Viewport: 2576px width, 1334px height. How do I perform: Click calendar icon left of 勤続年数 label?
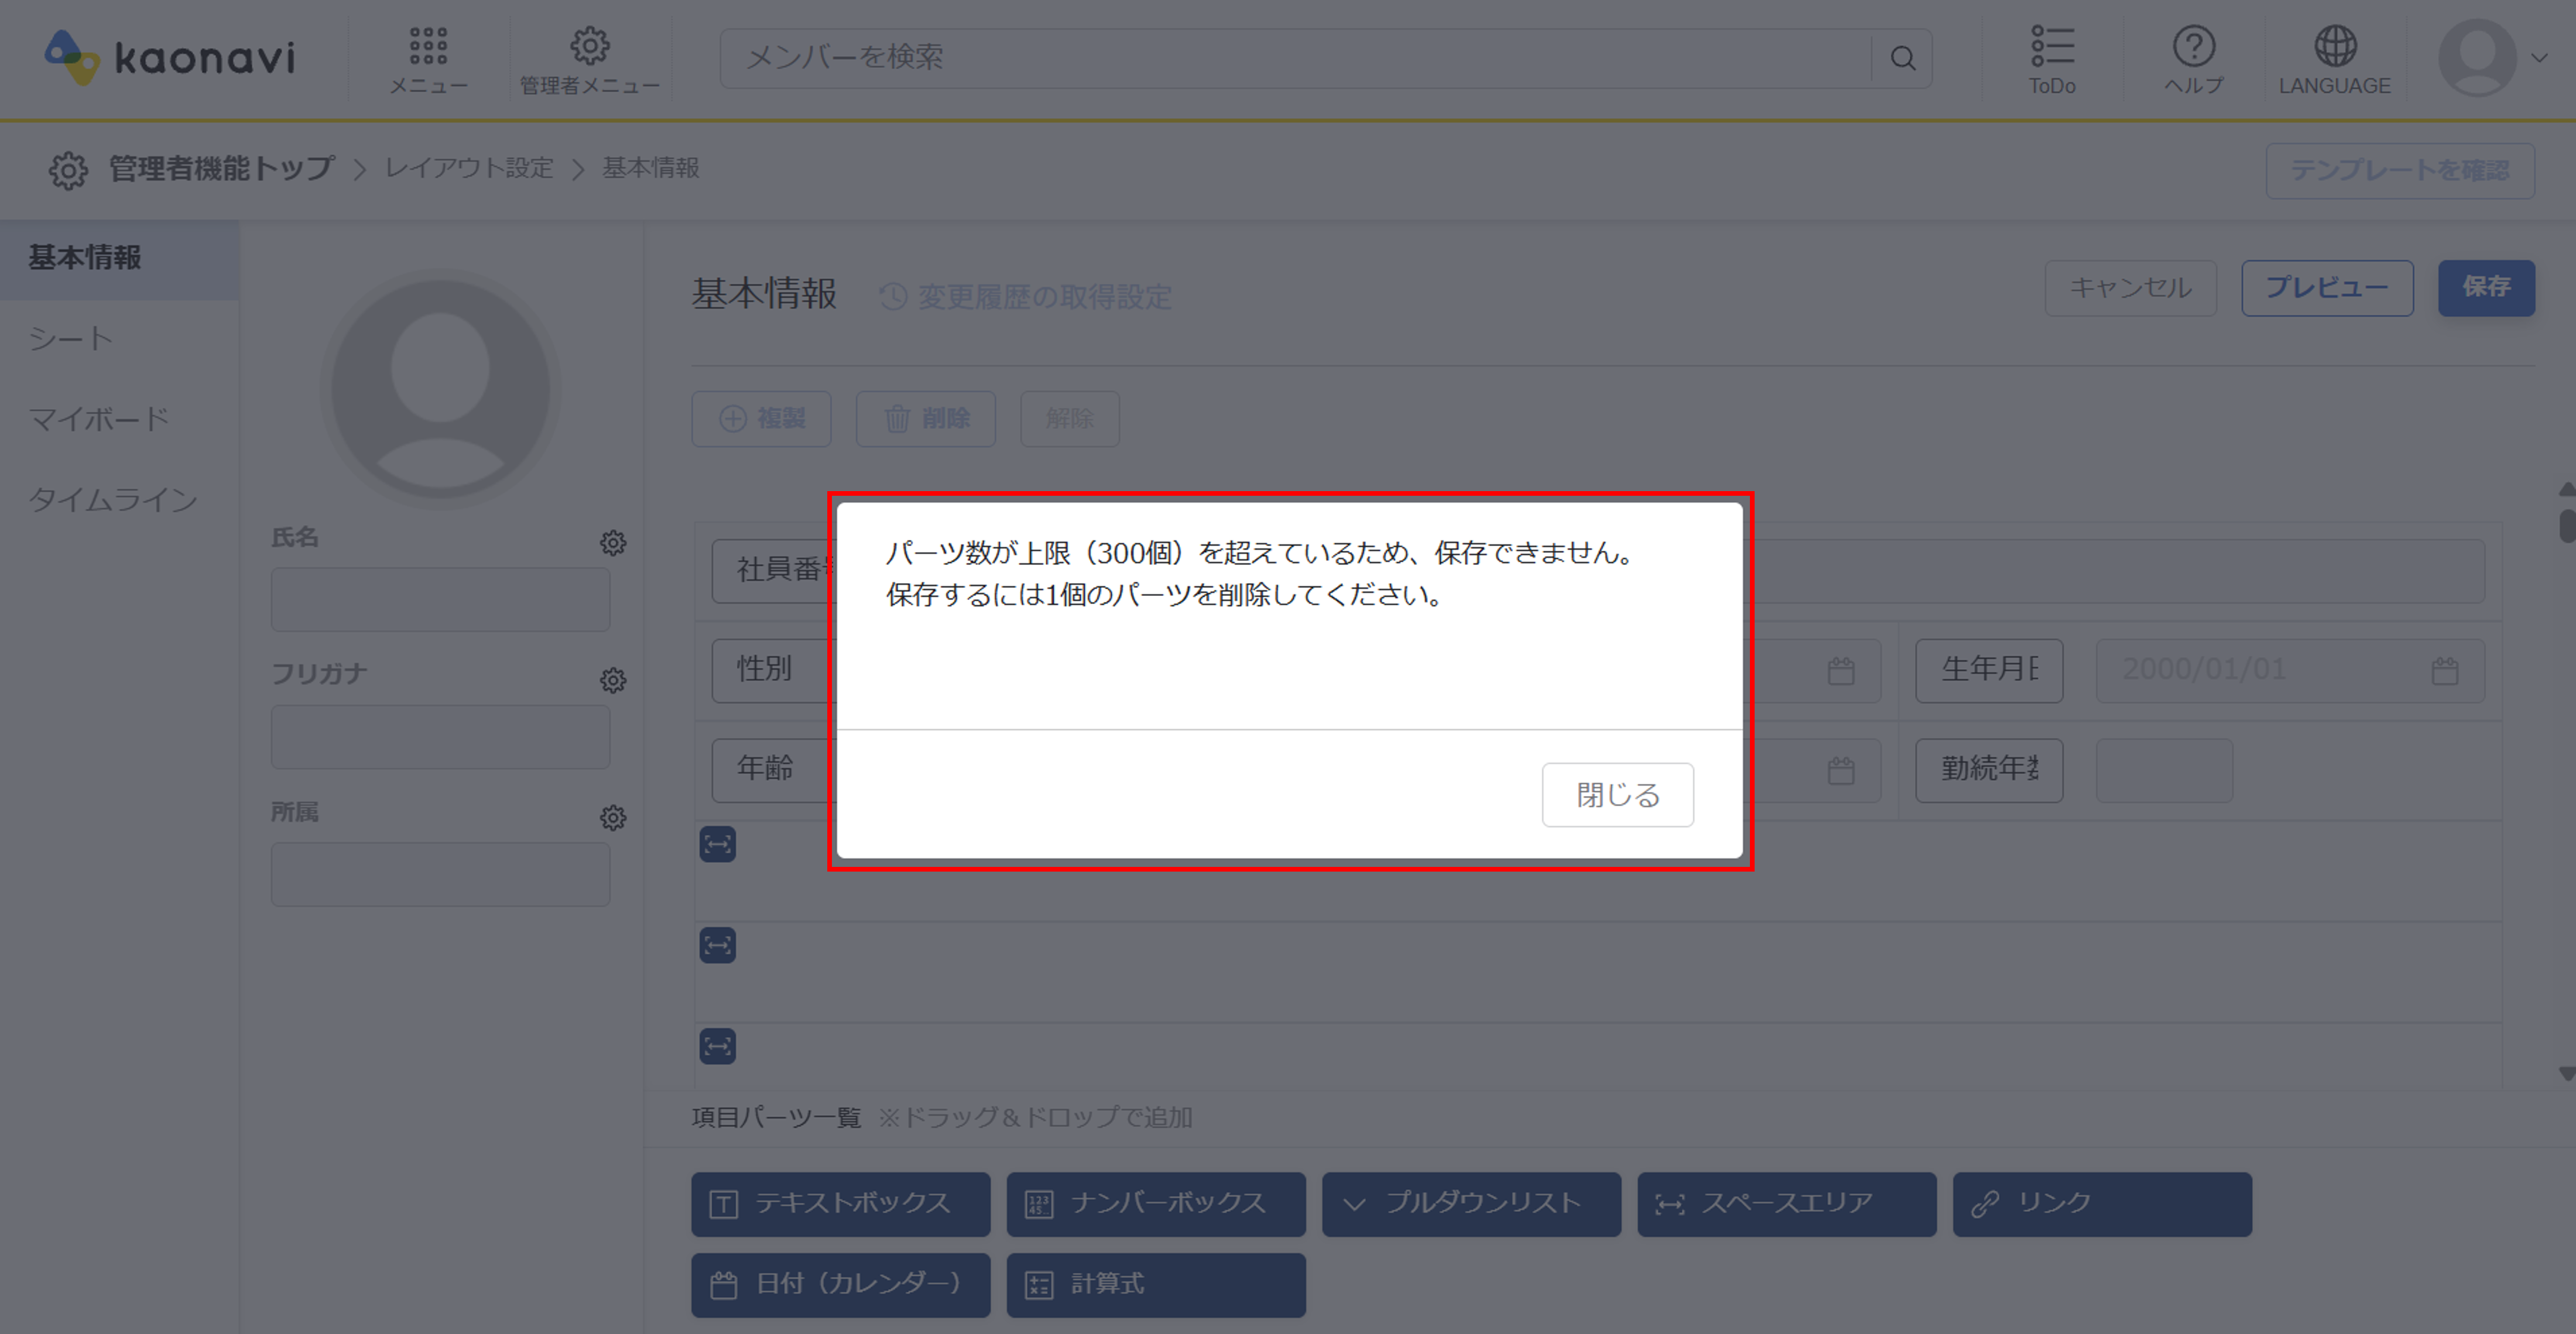1841,770
